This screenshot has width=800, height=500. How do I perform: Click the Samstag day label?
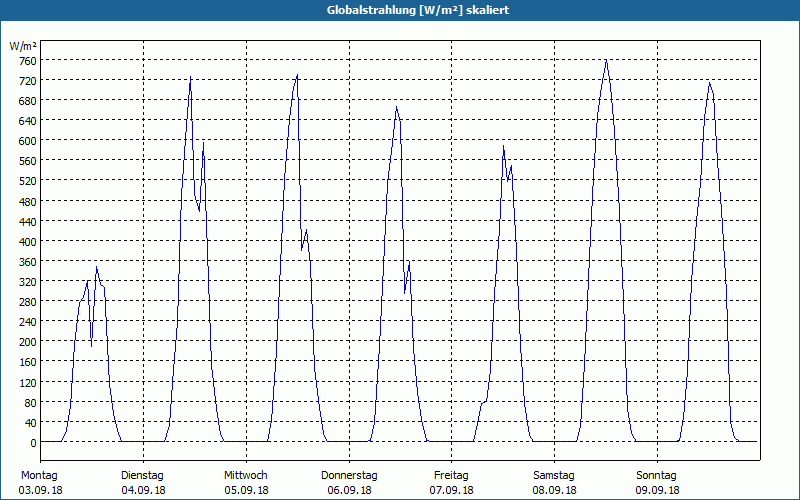pyautogui.click(x=554, y=476)
